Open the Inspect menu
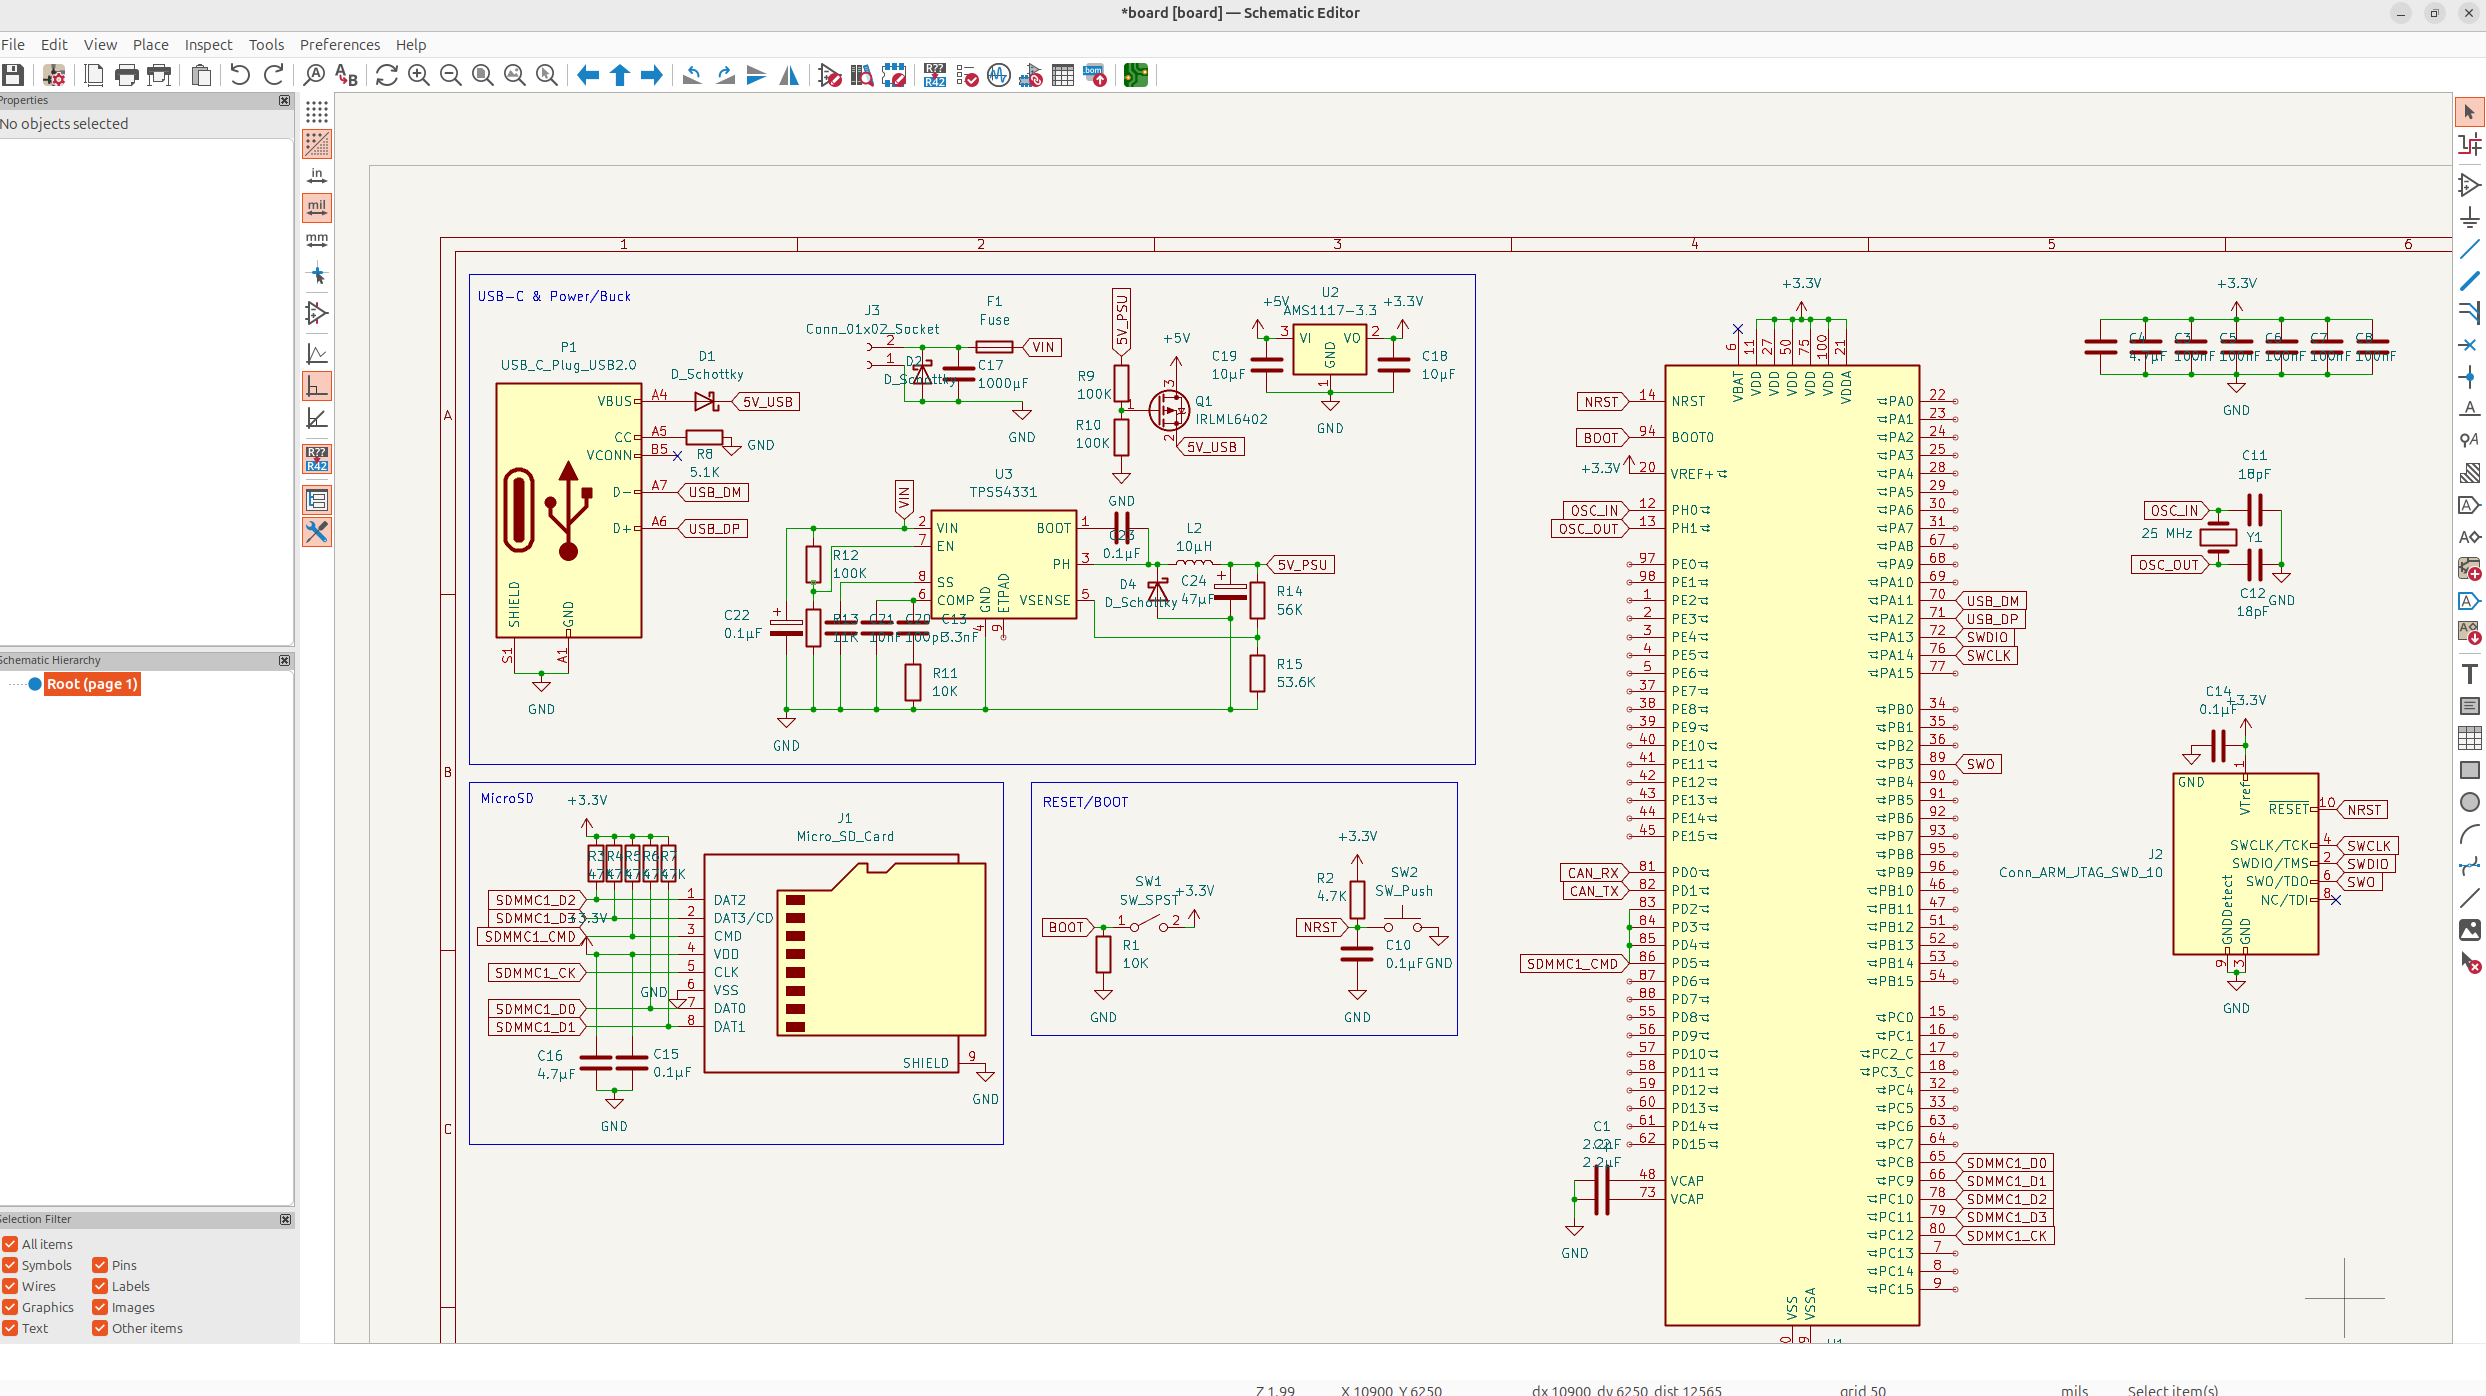The width and height of the screenshot is (2486, 1396). [x=208, y=44]
